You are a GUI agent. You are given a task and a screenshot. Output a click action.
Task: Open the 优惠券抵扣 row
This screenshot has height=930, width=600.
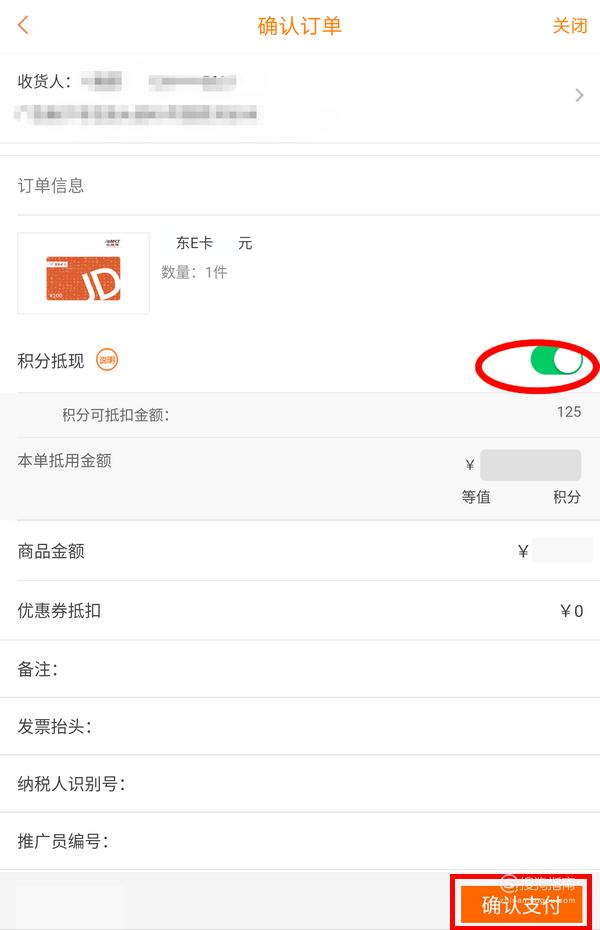[300, 610]
